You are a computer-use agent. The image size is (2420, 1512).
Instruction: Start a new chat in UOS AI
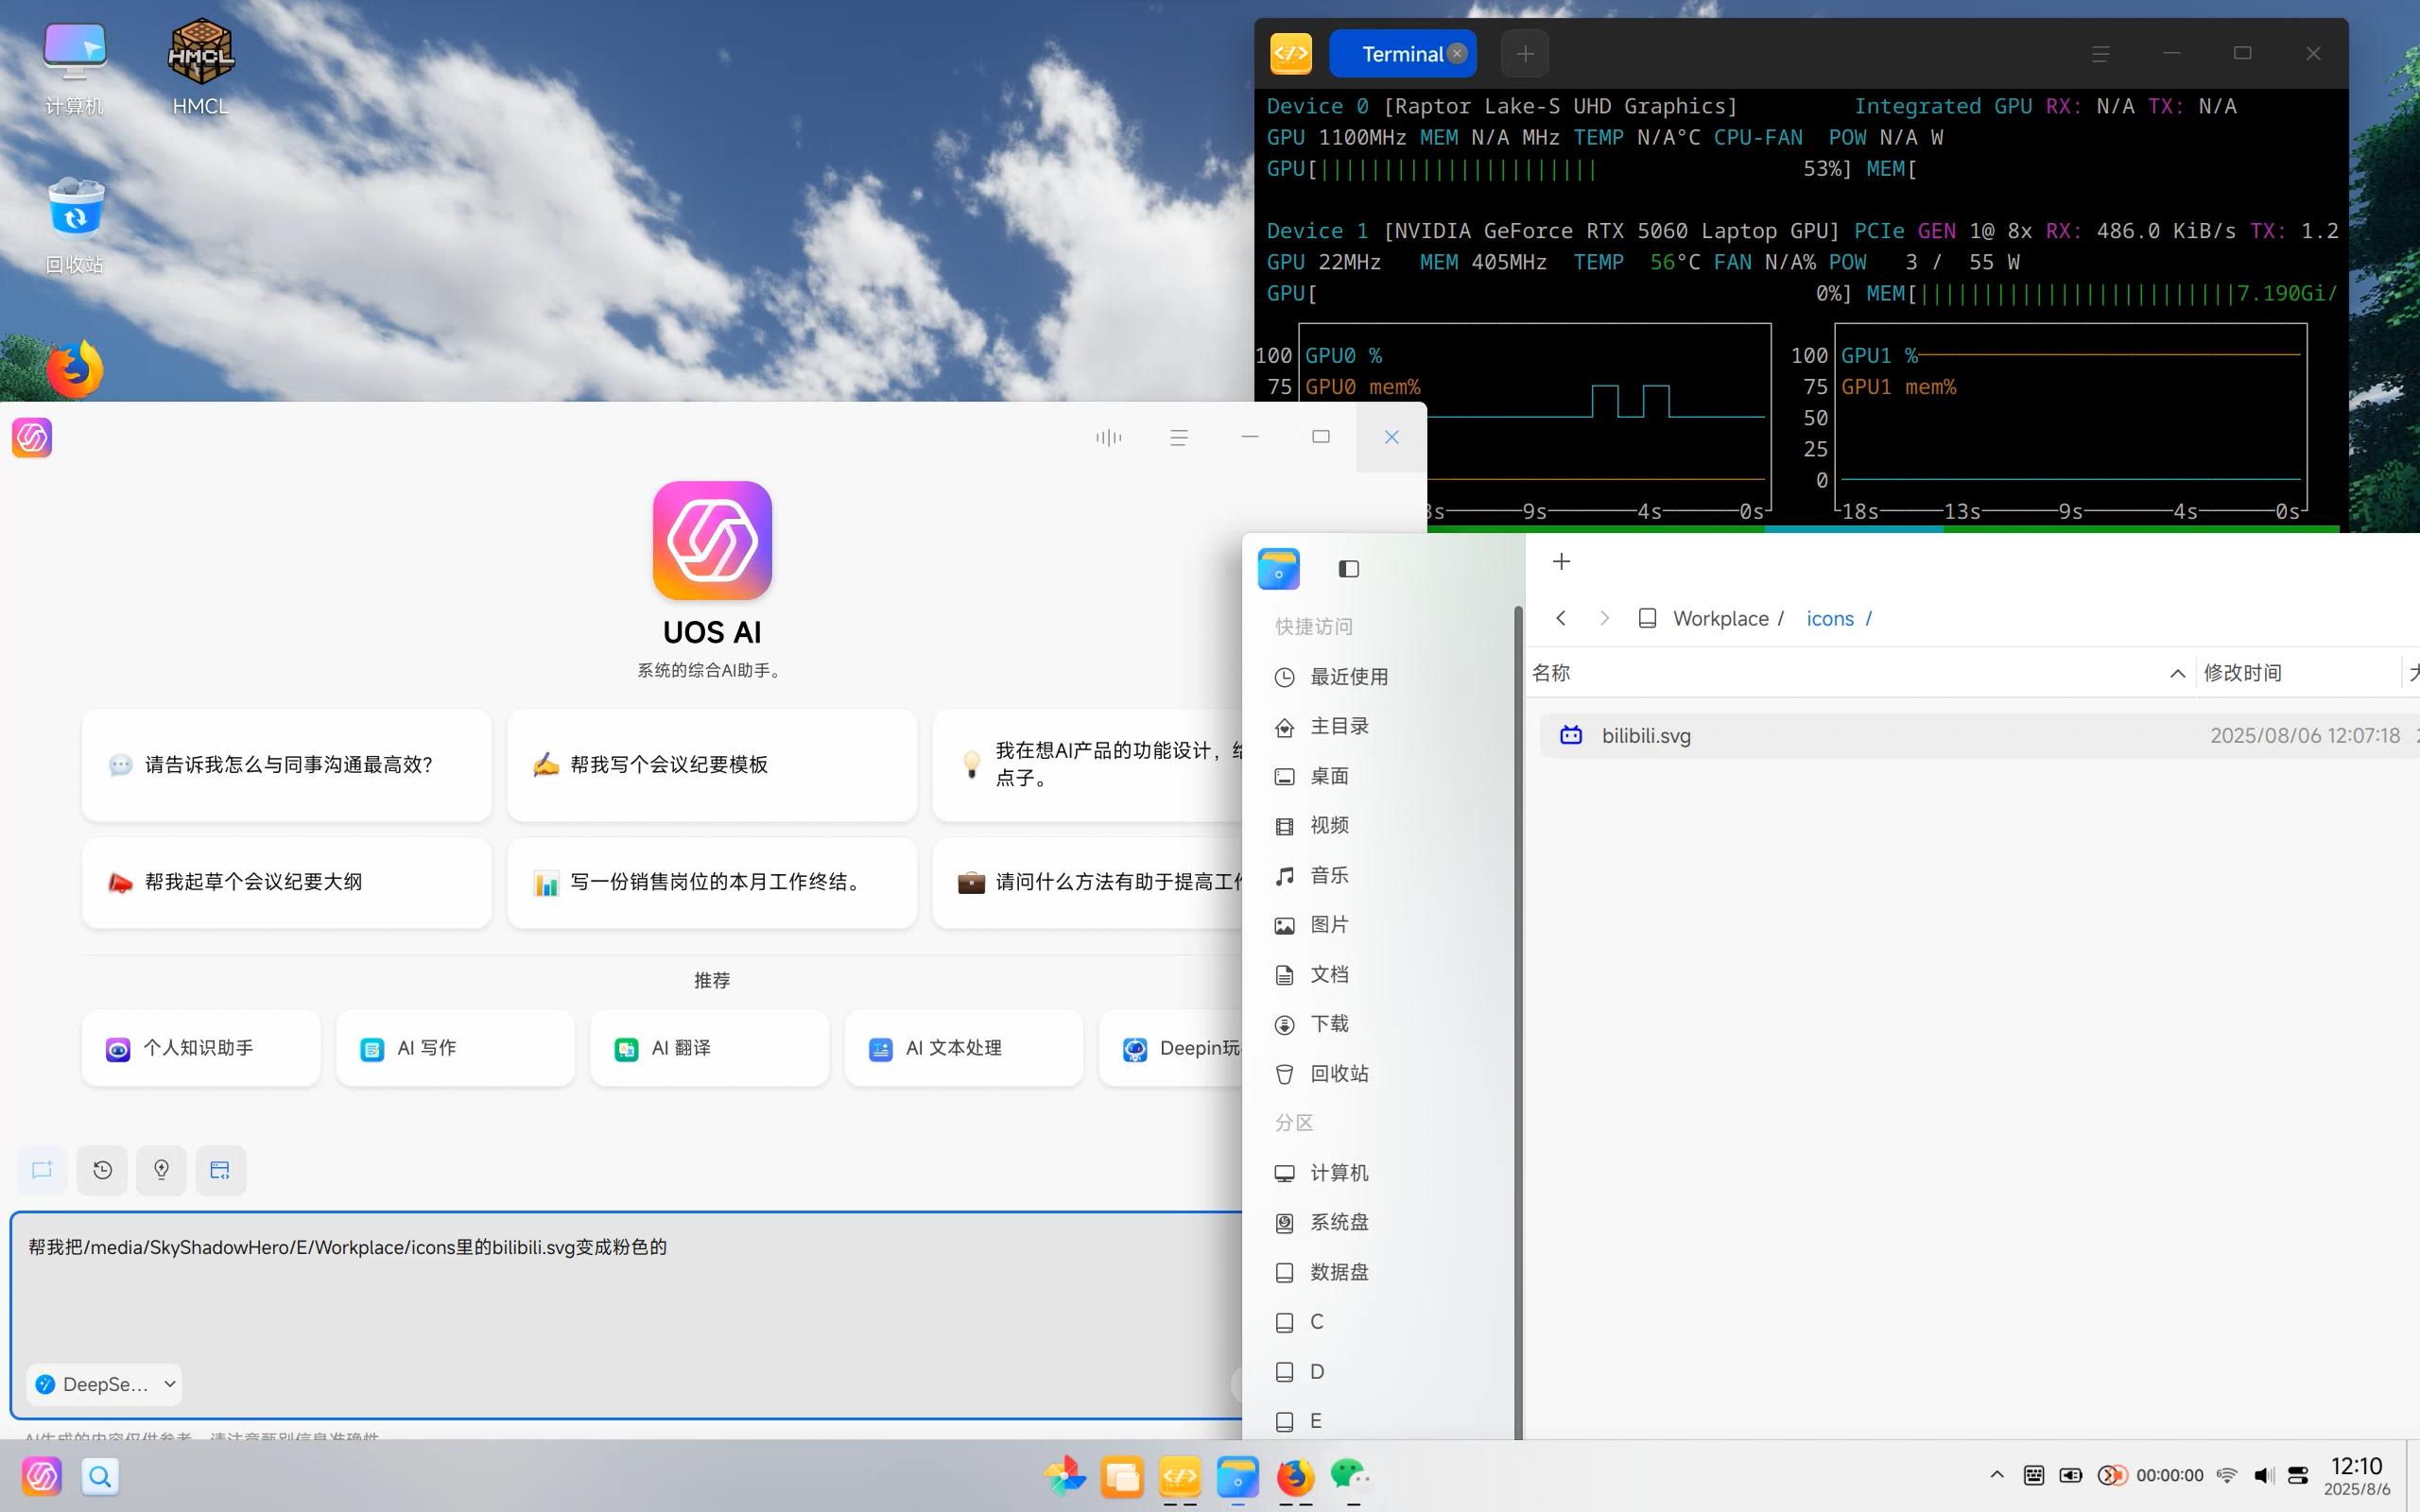pos(42,1170)
